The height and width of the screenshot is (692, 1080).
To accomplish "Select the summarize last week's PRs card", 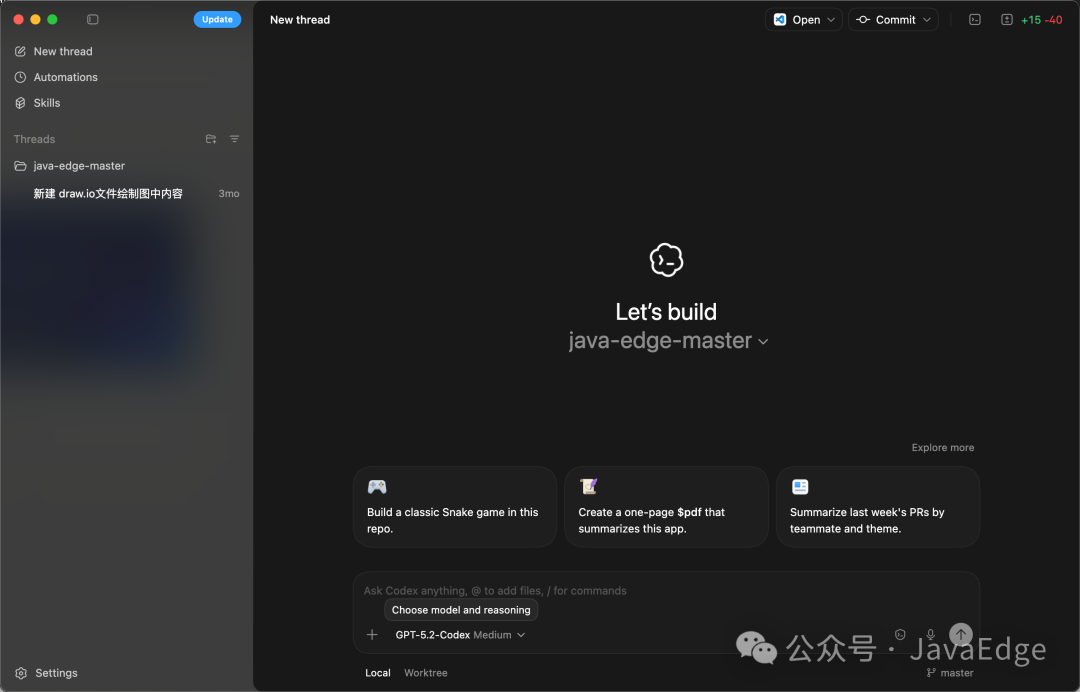I will point(878,507).
